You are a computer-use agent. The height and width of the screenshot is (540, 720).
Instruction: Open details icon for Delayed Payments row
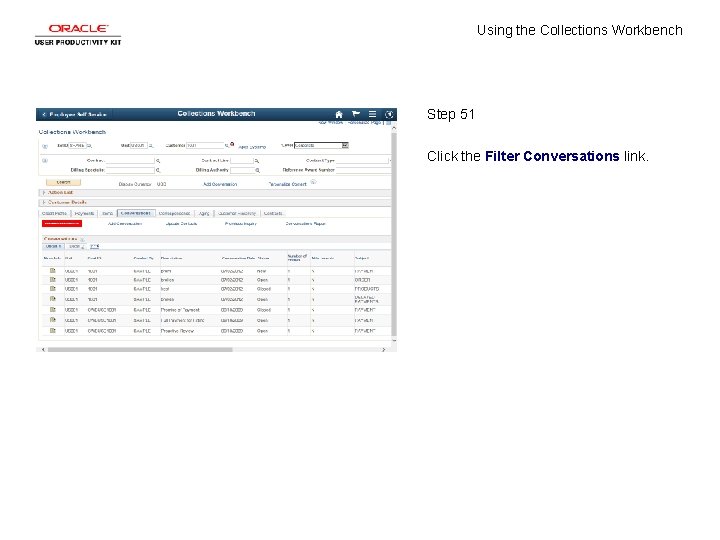pos(53,299)
